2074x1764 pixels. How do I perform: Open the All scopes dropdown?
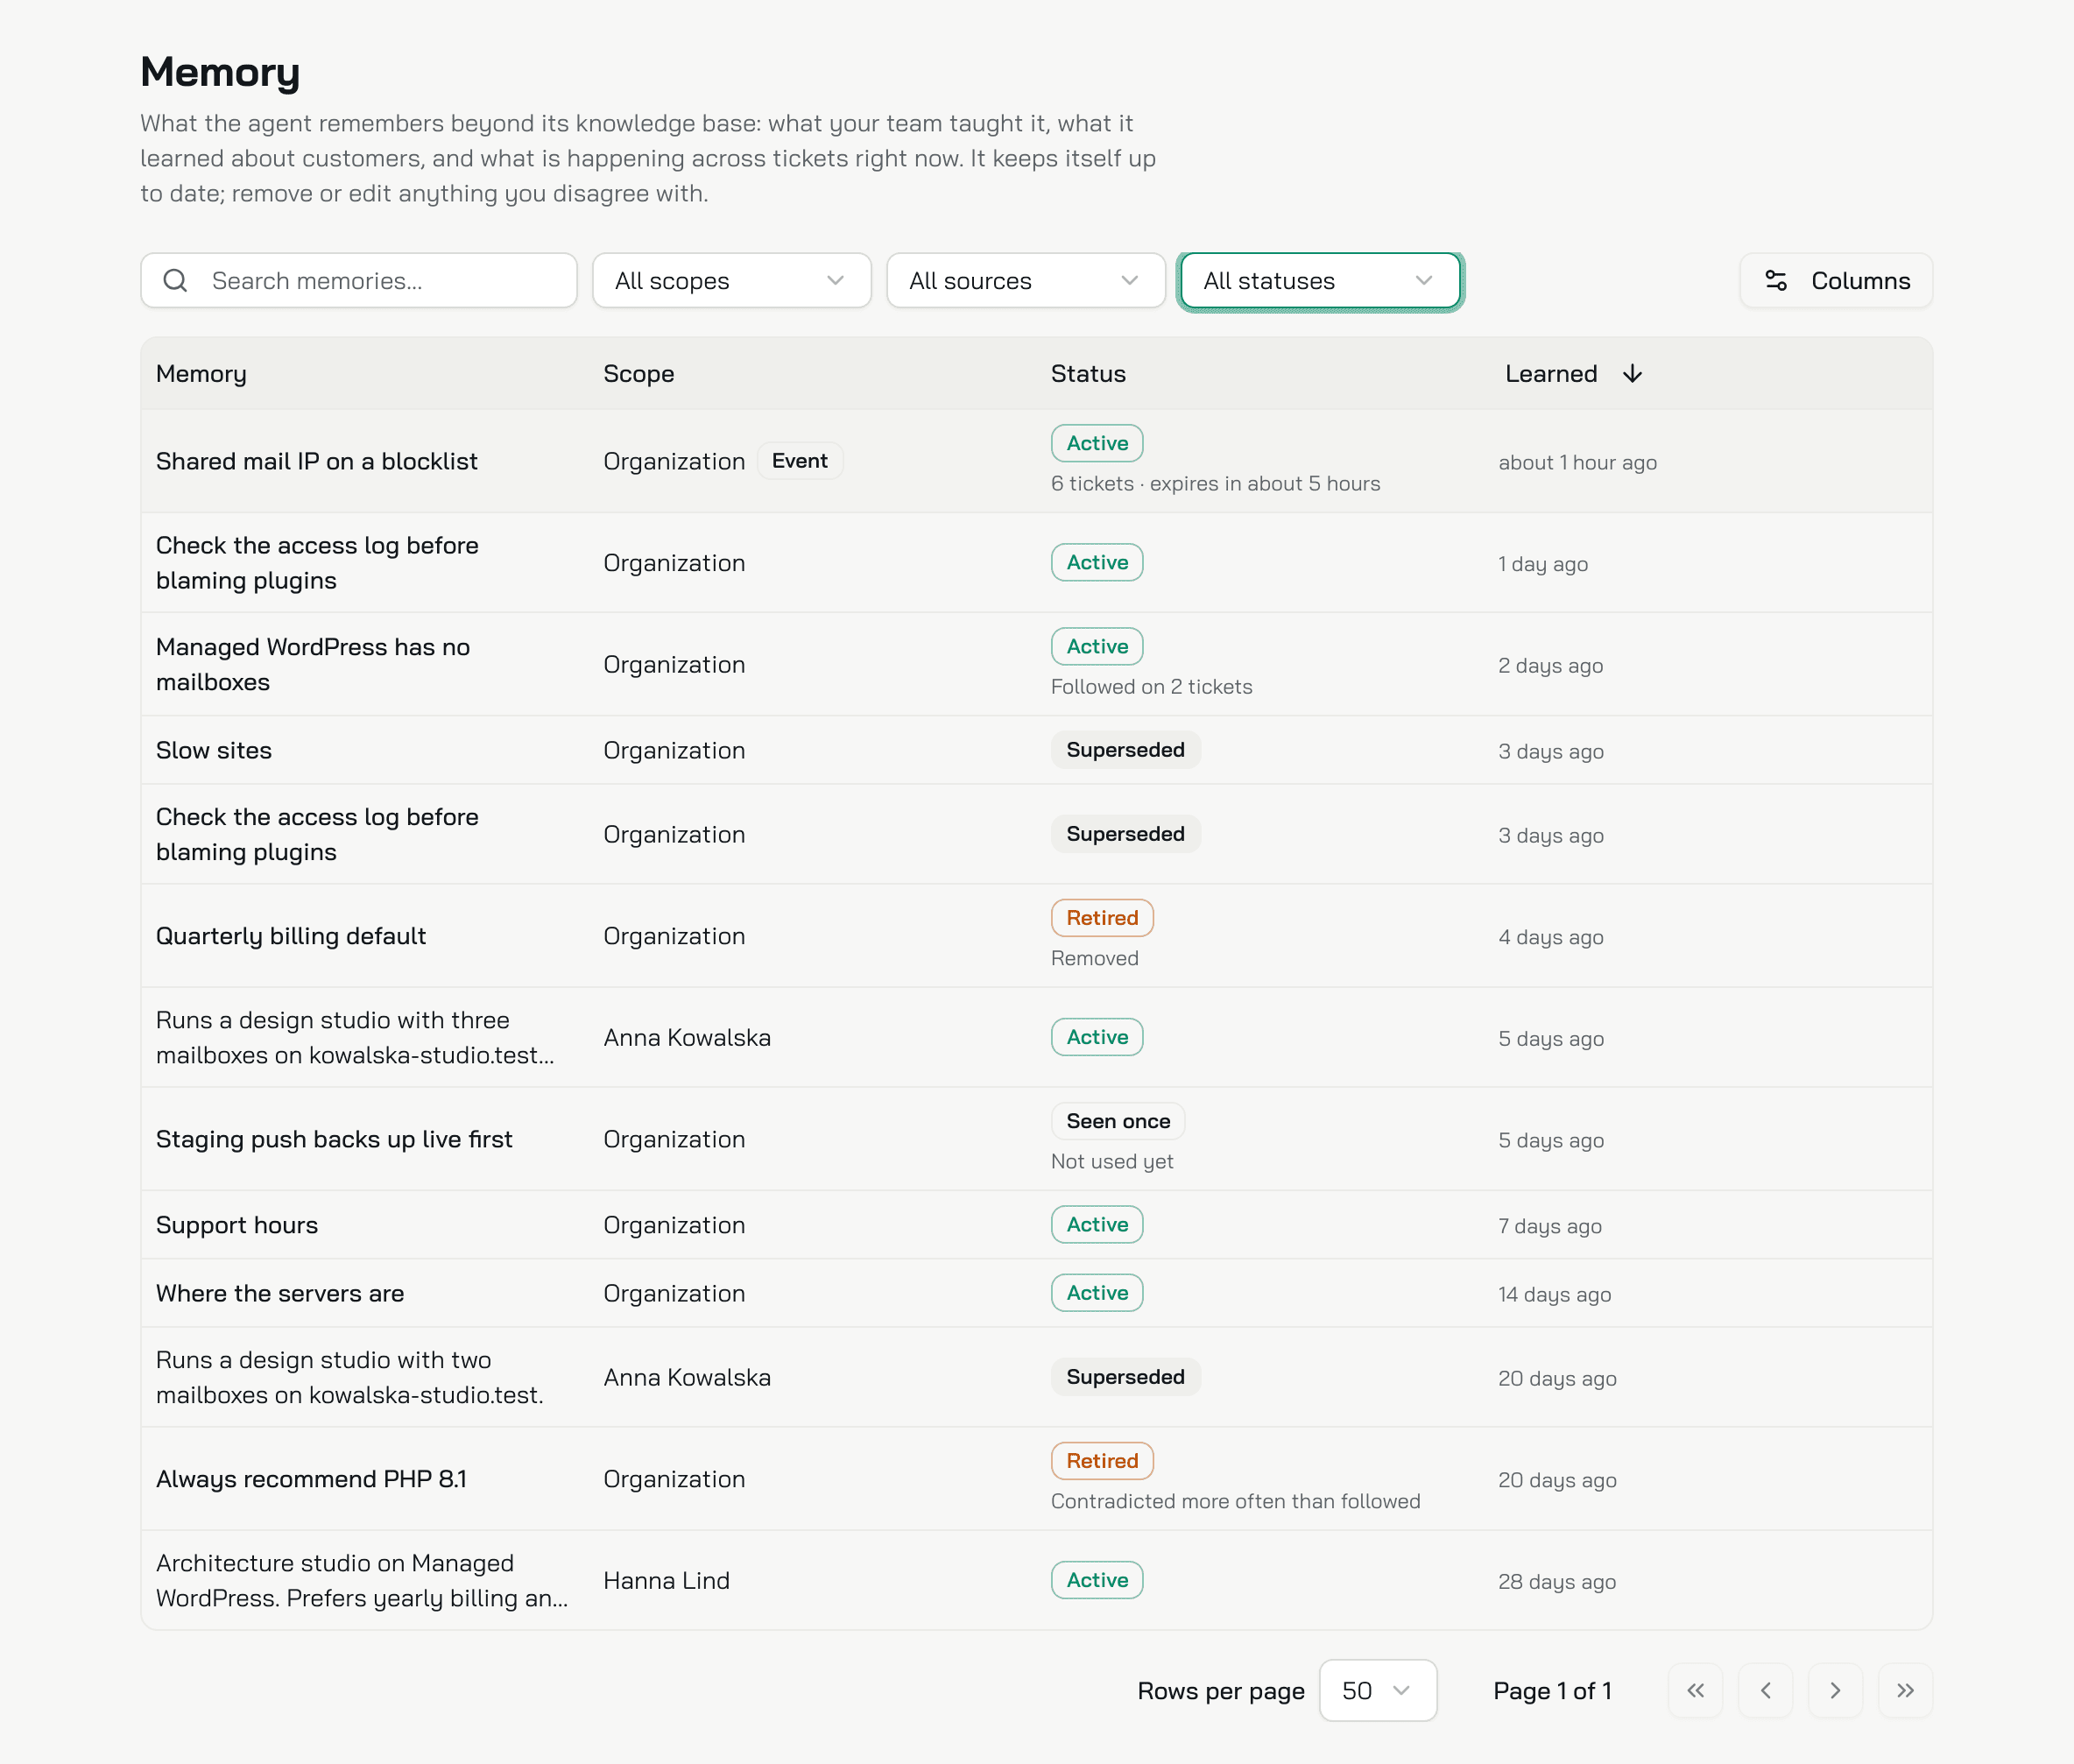point(732,281)
